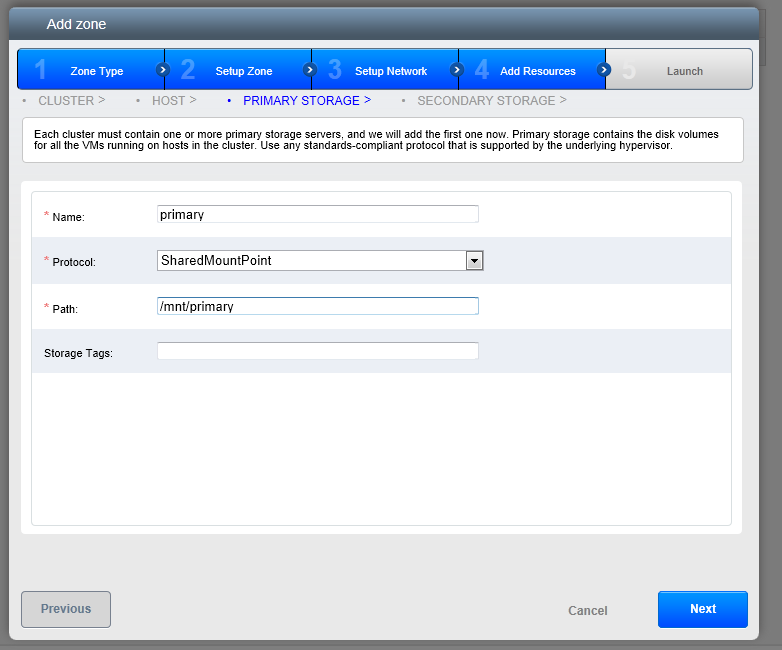Viewport: 782px width, 650px height.
Task: Click the Path label
Action: click(65, 309)
